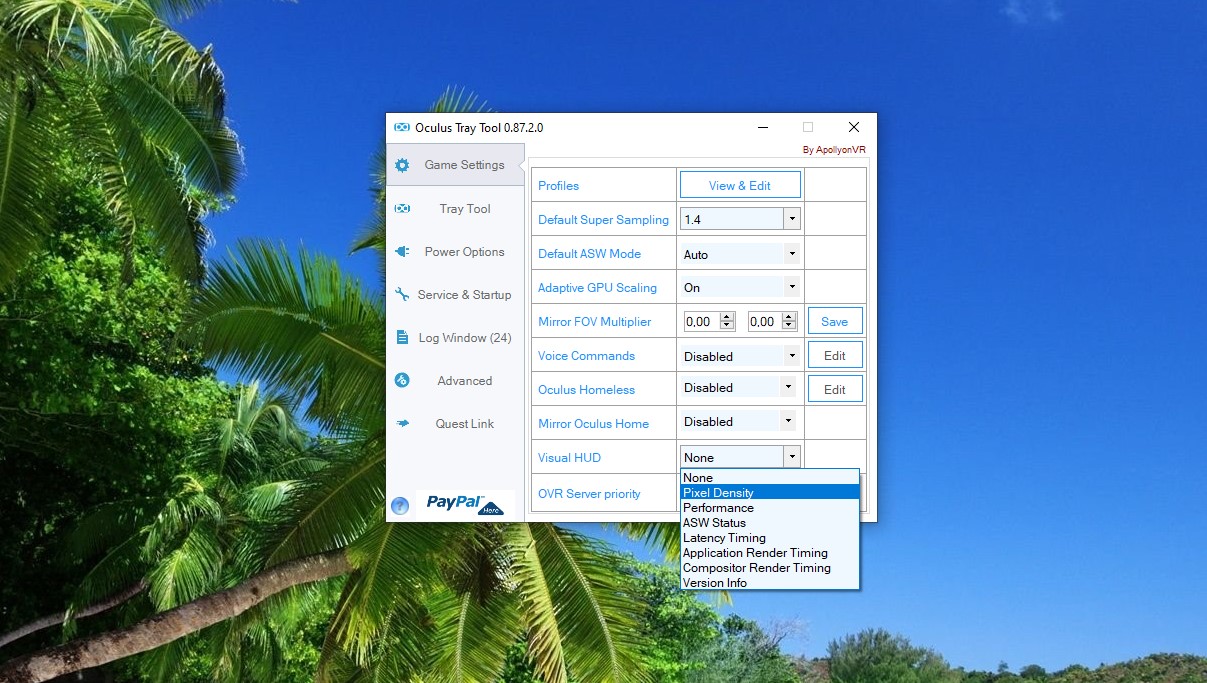The height and width of the screenshot is (683, 1207).
Task: Click the Voice Commands label
Action: [586, 355]
